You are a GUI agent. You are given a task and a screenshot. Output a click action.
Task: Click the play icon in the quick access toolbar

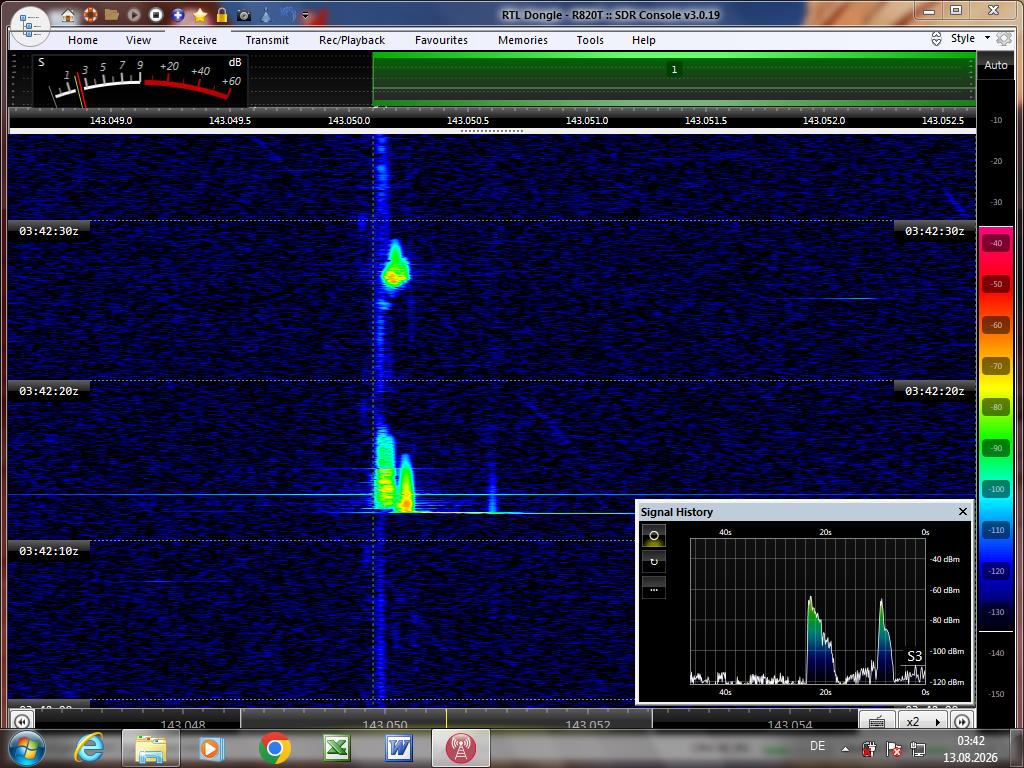coord(134,14)
